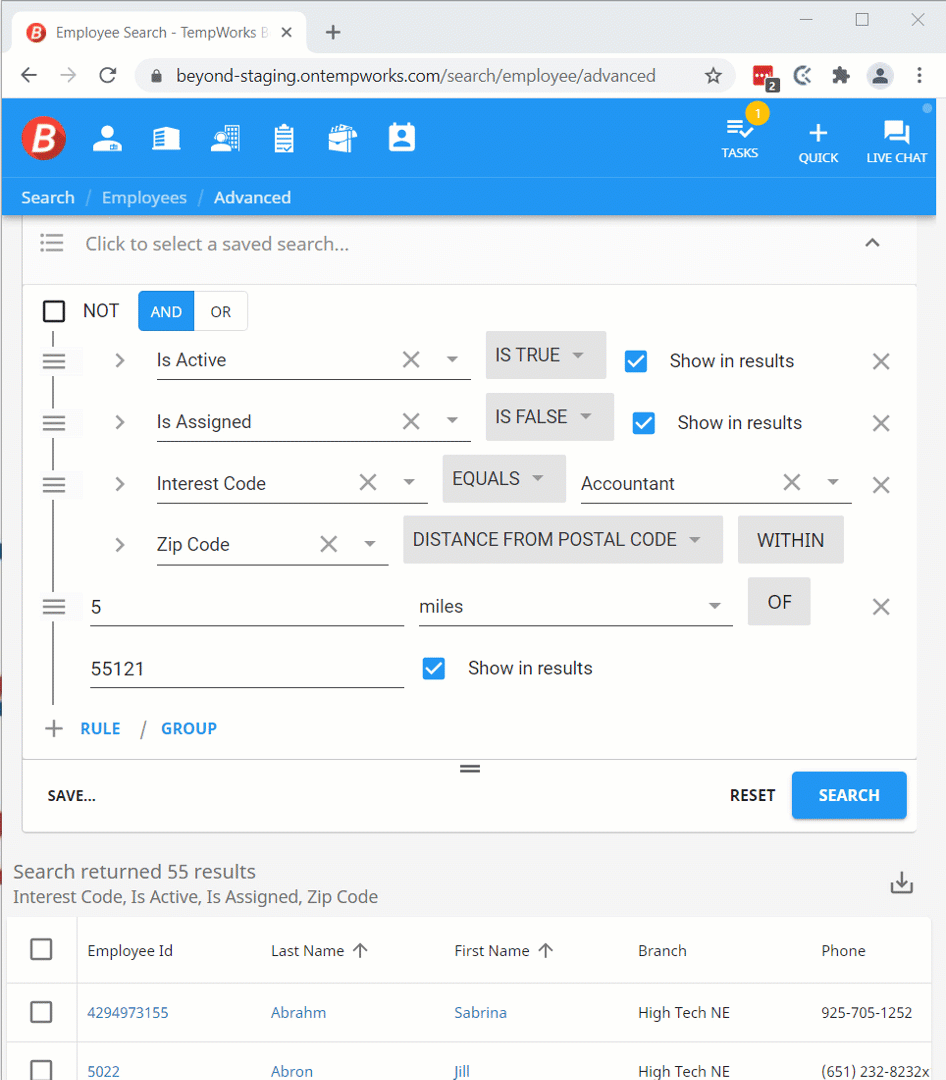Select the checkbox for employee Abrahm

(x=41, y=1012)
